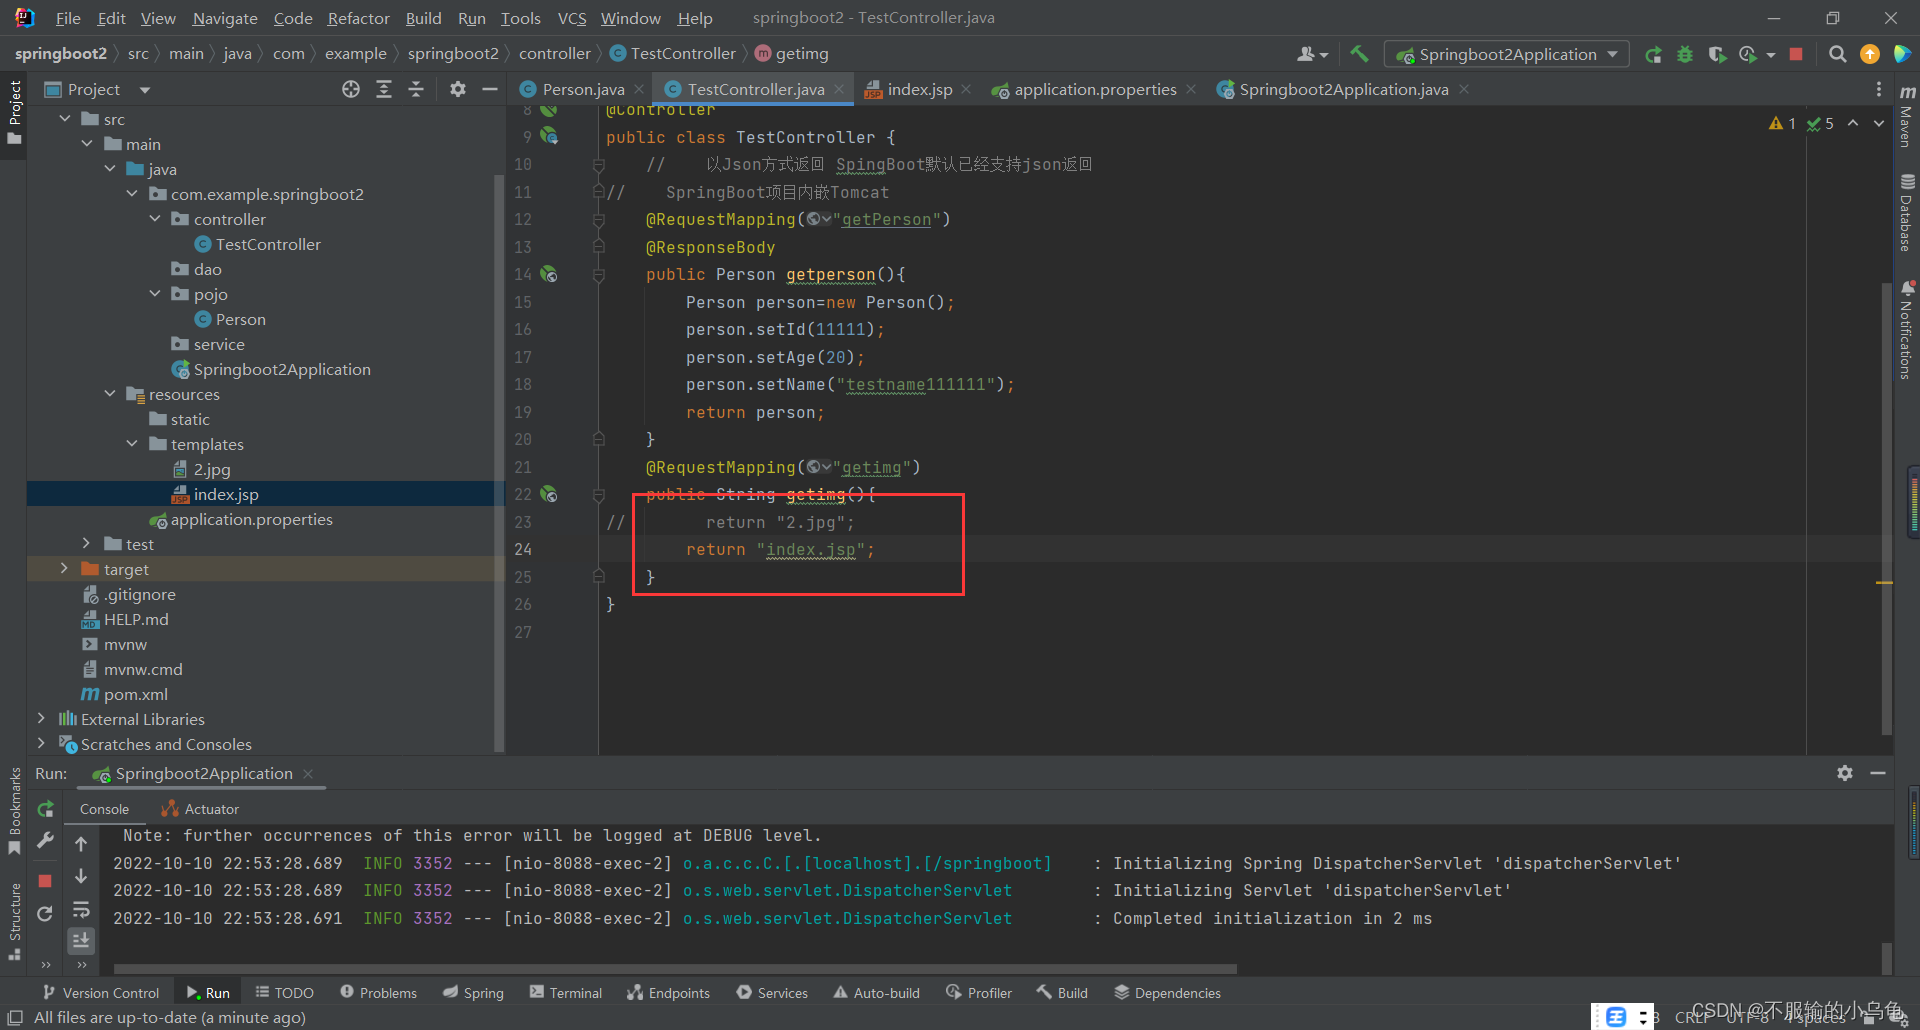Open the Spring tool window
This screenshot has height=1030, width=1920.
tap(473, 992)
